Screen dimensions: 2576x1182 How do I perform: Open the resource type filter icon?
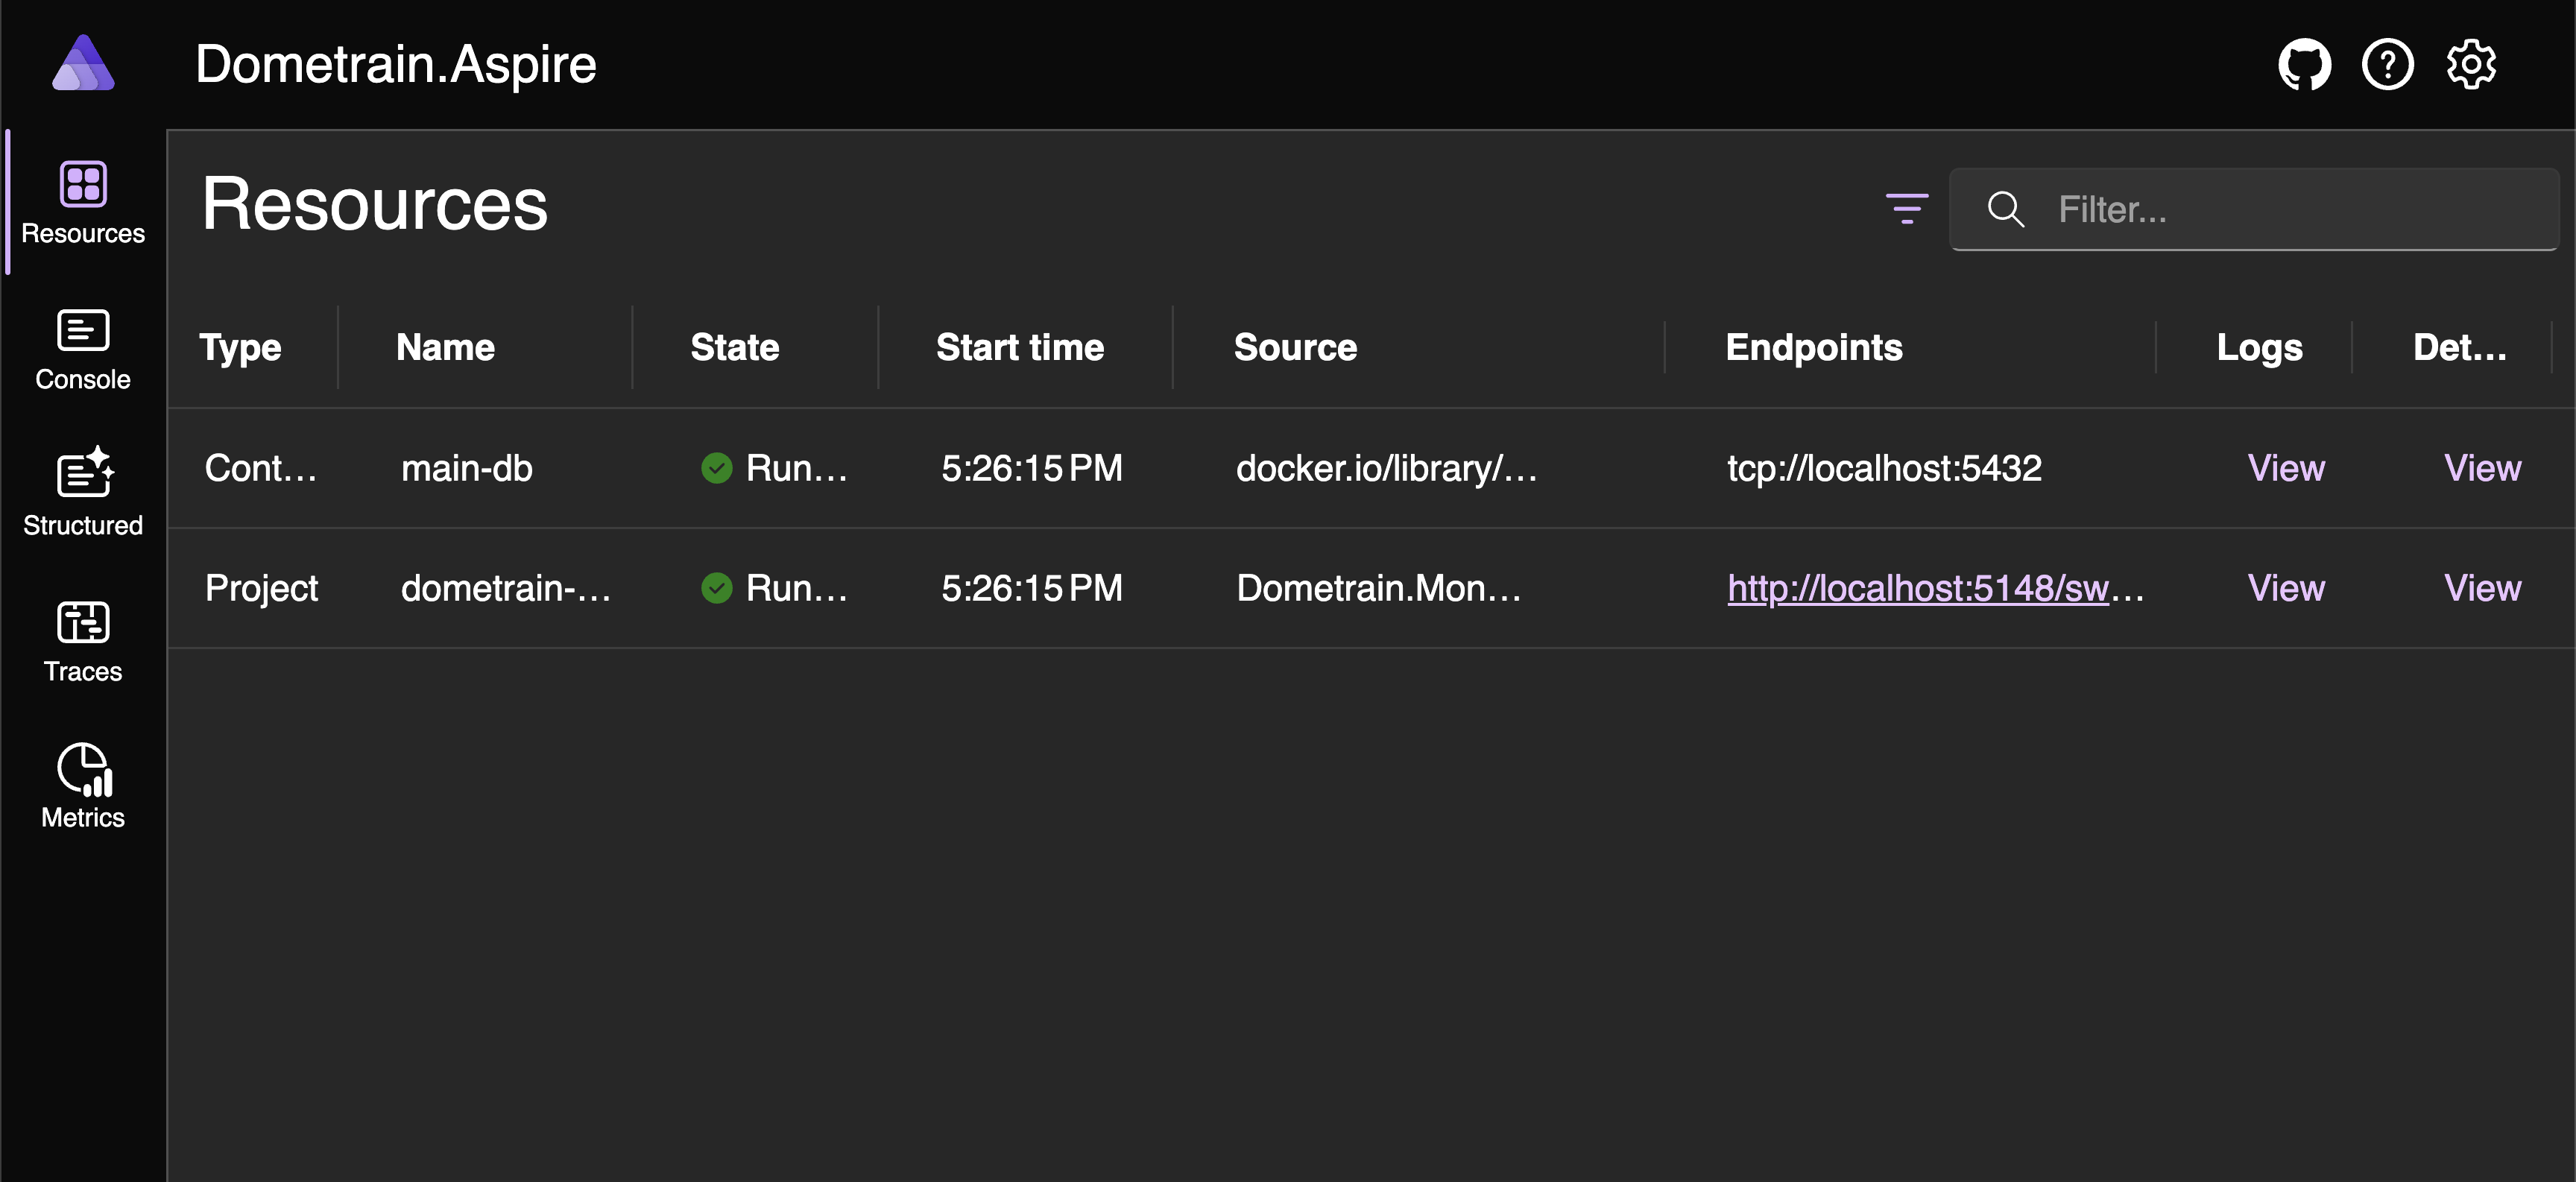[1906, 209]
